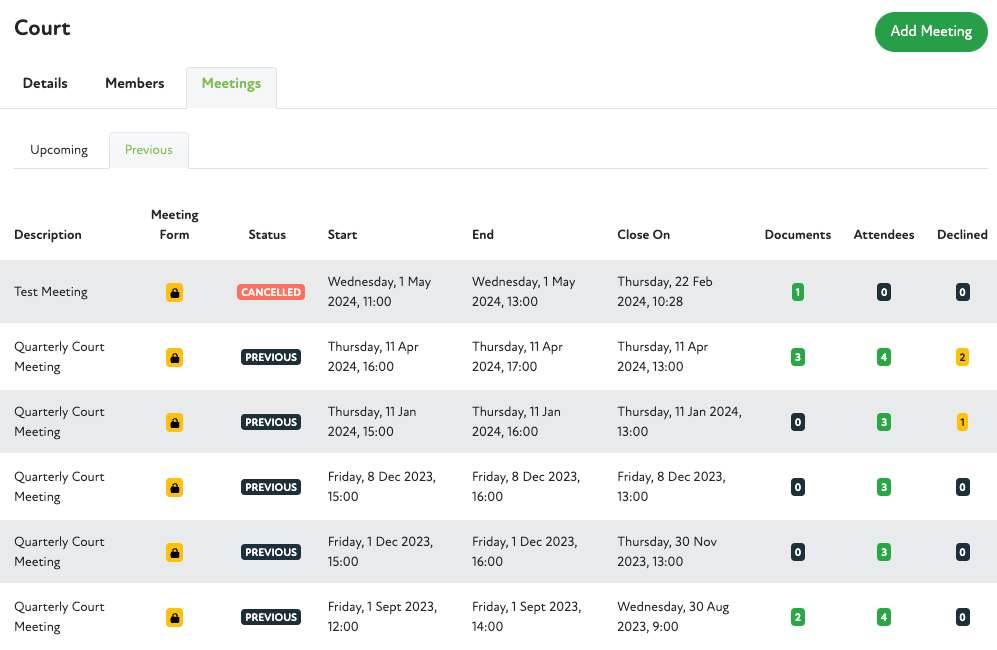
Task: Click documents badge for 1 Sept meeting
Action: tap(797, 618)
